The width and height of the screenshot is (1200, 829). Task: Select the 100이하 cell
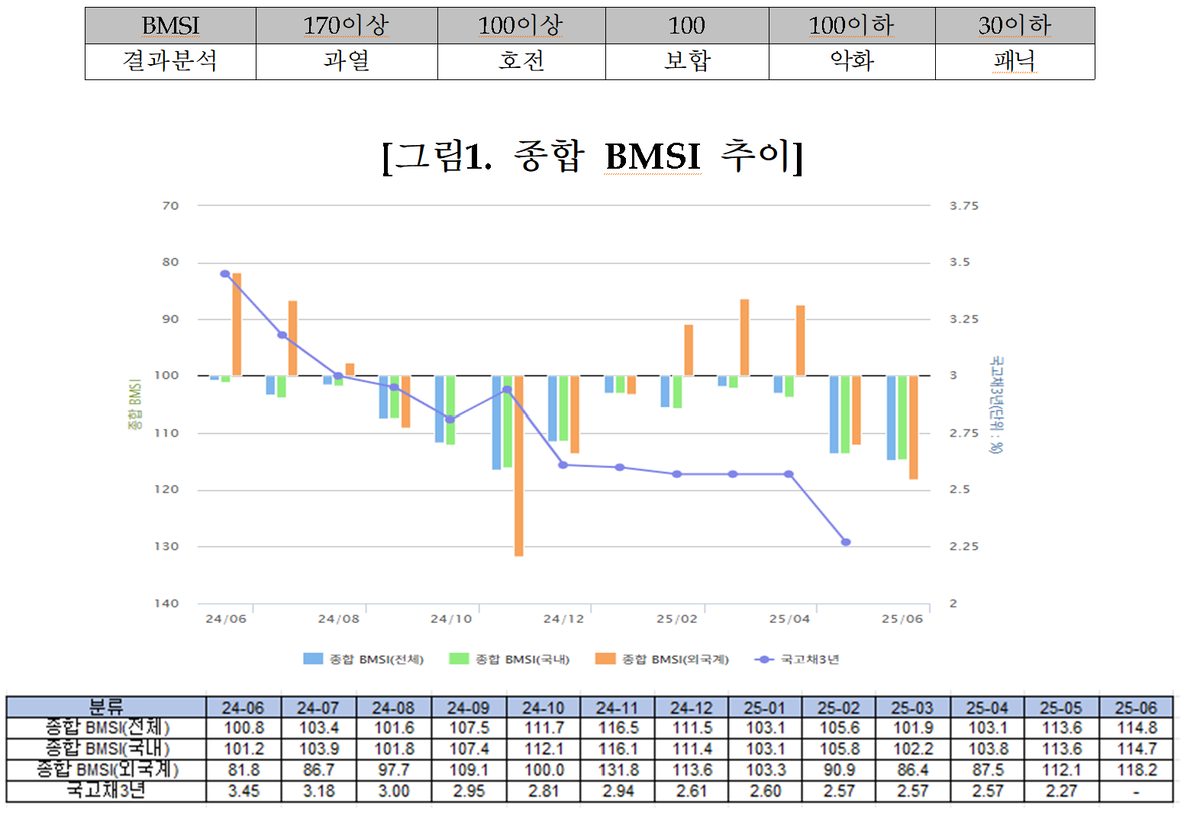(852, 25)
